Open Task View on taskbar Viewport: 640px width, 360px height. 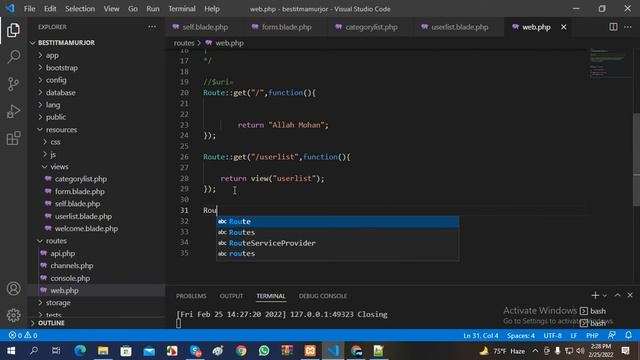[x=56, y=351]
